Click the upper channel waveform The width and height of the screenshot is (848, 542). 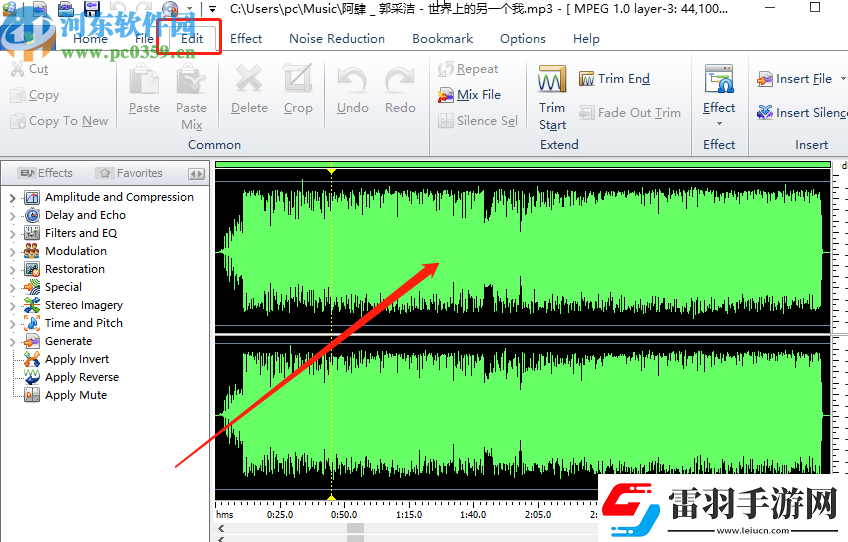[522, 253]
